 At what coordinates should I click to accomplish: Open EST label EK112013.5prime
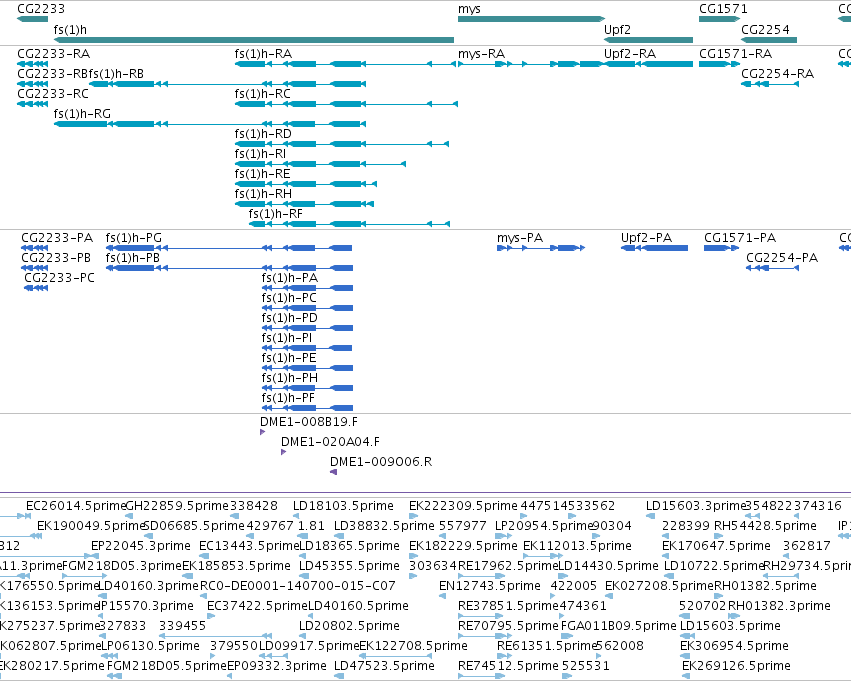tap(577, 546)
